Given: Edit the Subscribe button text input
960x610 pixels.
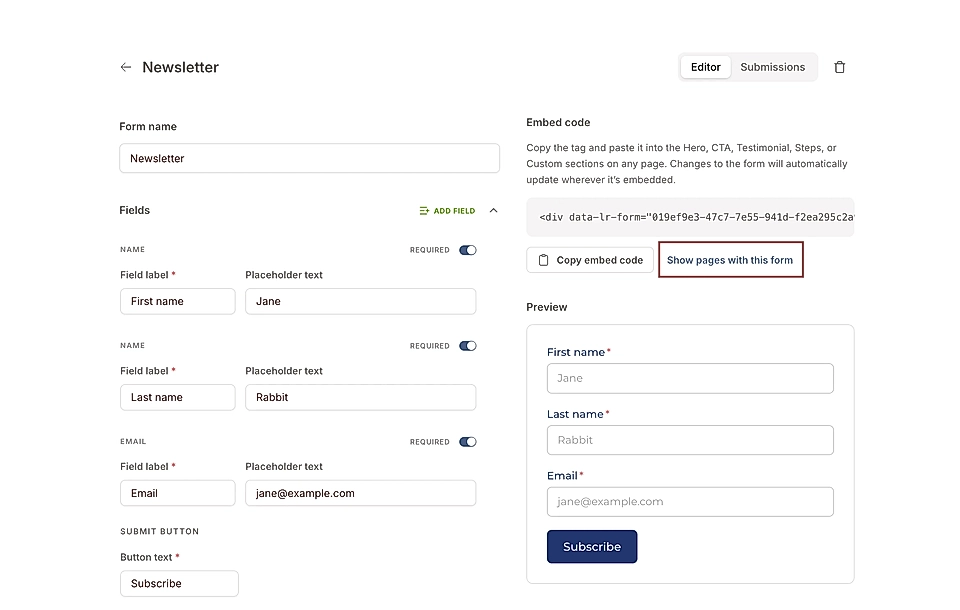Looking at the screenshot, I should click(x=179, y=584).
